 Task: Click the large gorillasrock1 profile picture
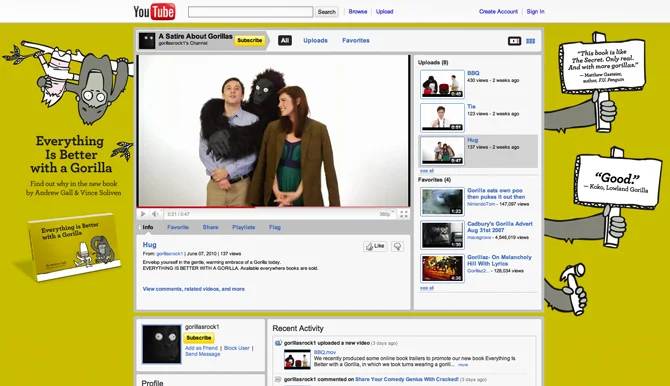pyautogui.click(x=162, y=344)
